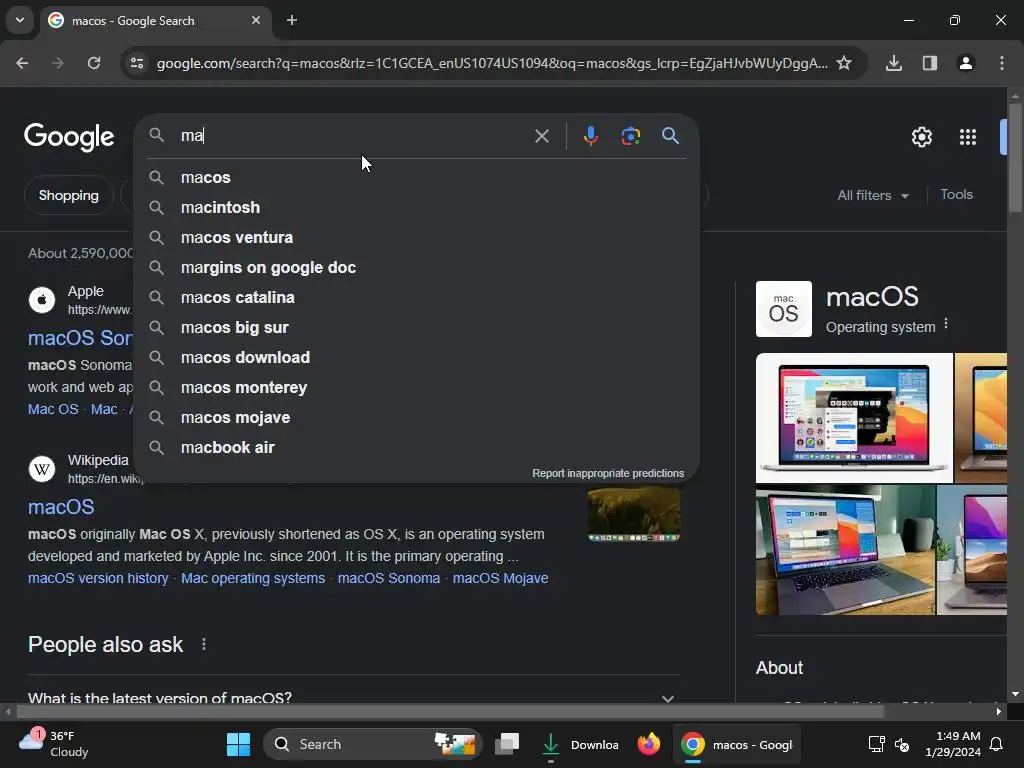Screen dimensions: 1024x768
Task: Open the macOS Sonoma sublink
Action: tap(389, 579)
